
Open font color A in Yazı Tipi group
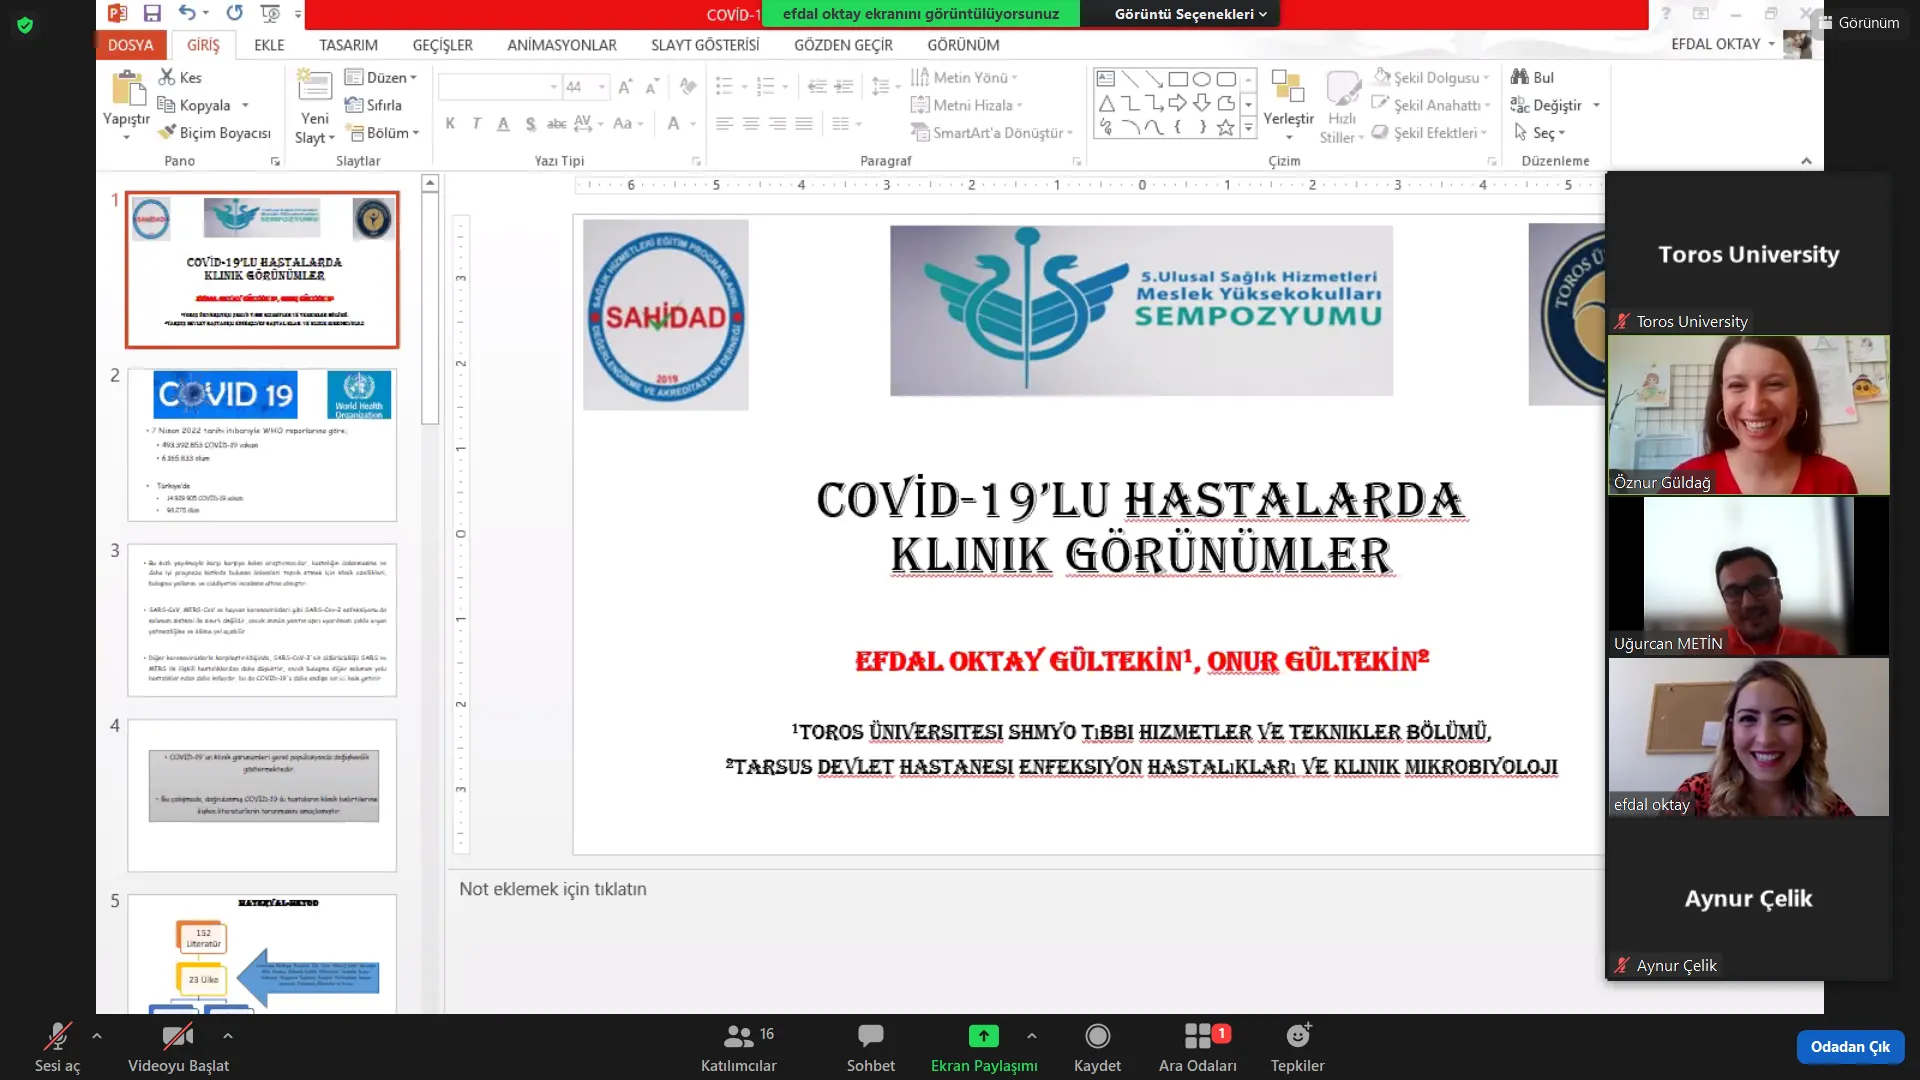pos(674,123)
